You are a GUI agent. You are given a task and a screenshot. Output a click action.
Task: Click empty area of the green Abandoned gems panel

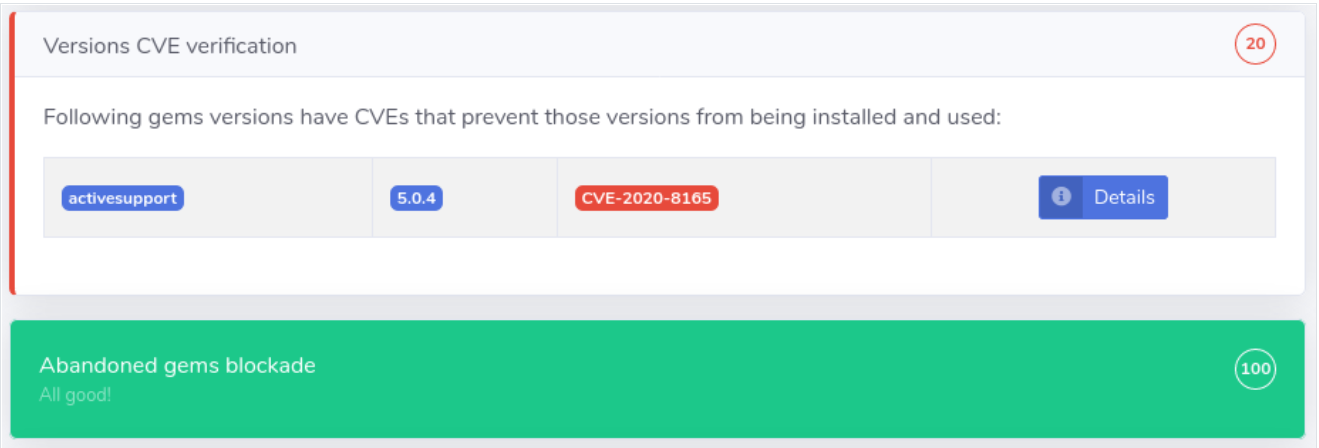(x=700, y=380)
